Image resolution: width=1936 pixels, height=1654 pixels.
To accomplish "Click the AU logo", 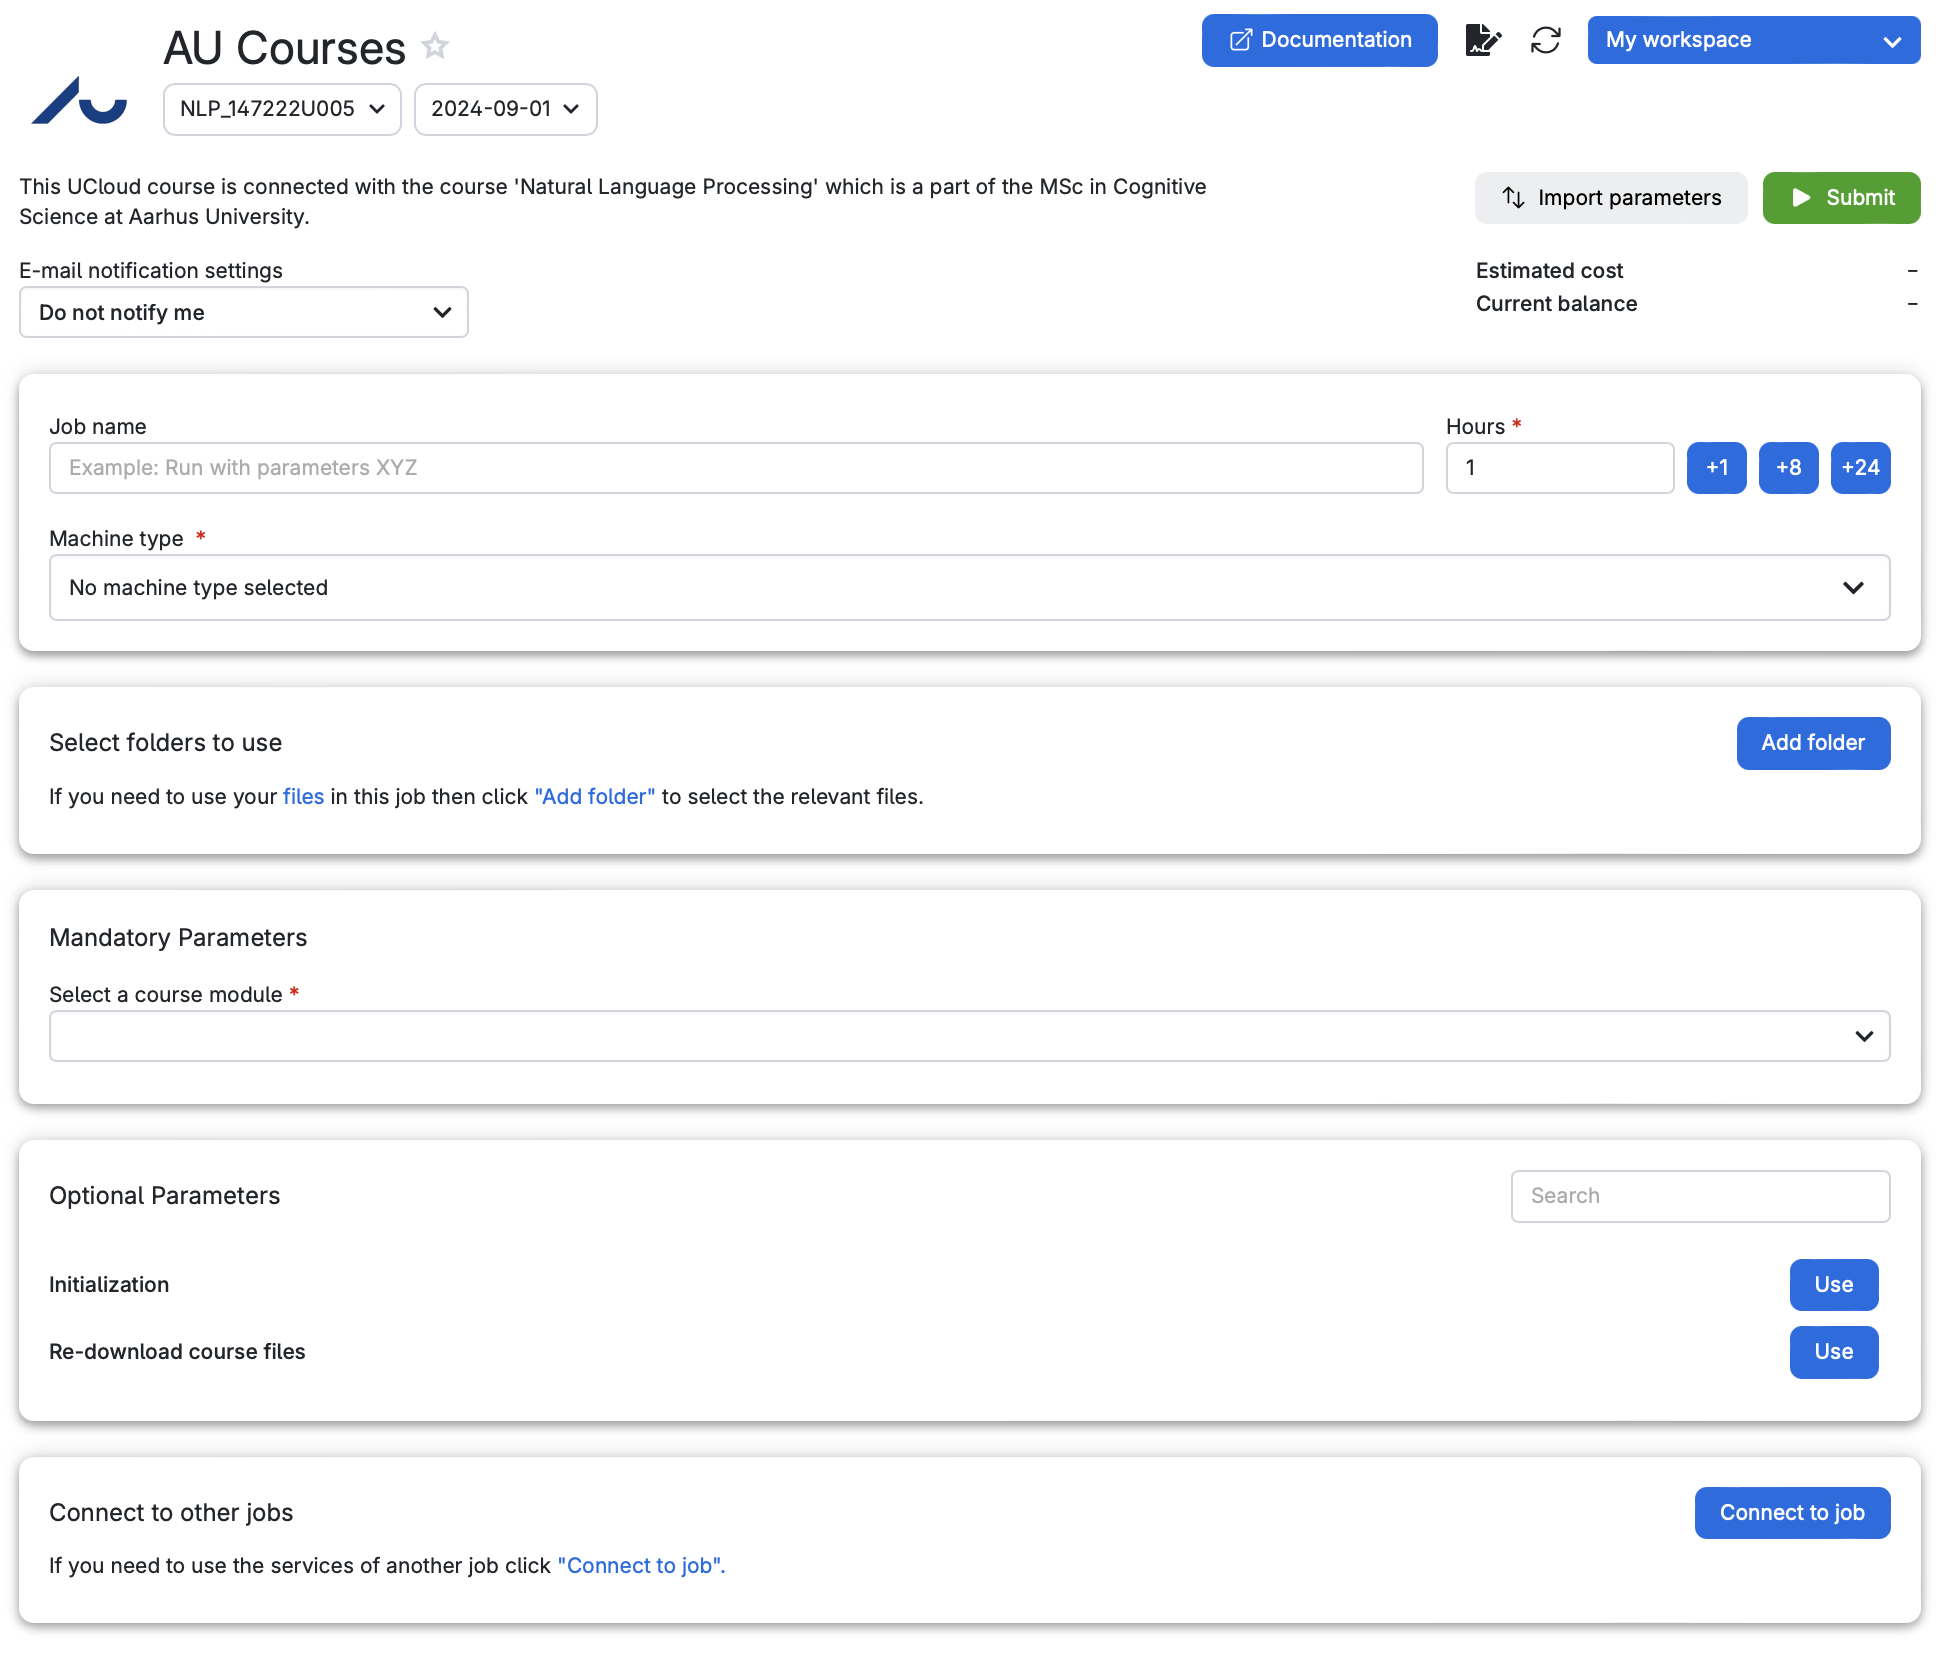I will pos(79,100).
